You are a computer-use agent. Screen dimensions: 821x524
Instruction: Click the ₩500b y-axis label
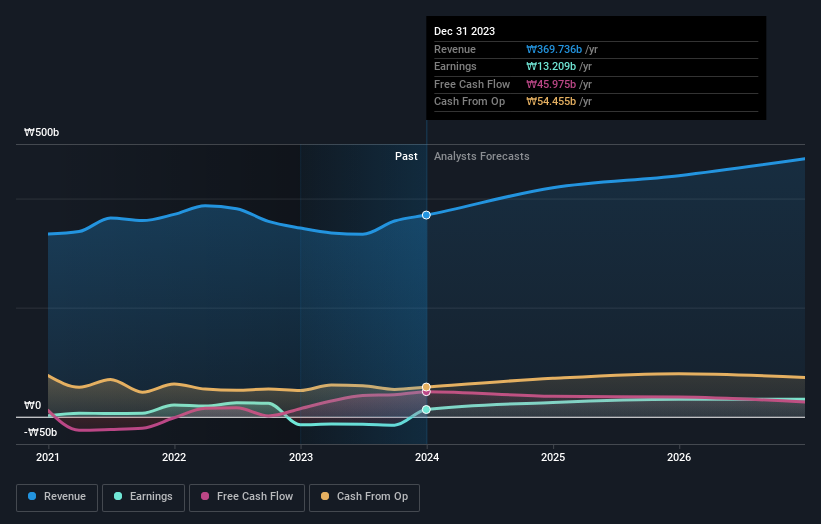click(x=41, y=132)
